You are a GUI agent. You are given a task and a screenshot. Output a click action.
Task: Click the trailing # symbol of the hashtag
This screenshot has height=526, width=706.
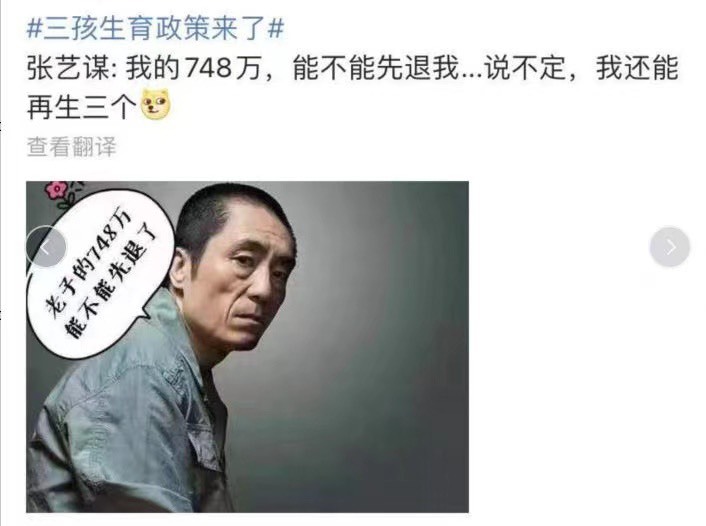[x=276, y=29]
